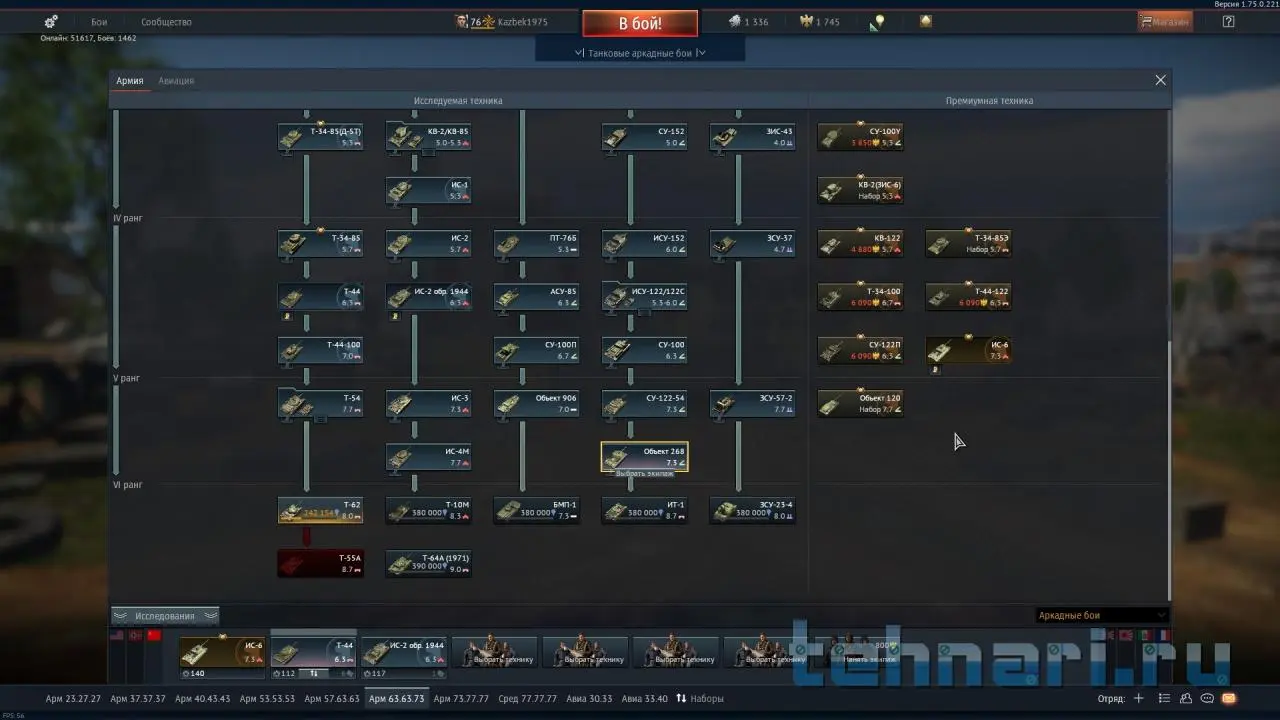This screenshot has width=1280, height=720.
Task: Open the Бои menu
Action: tap(99, 22)
